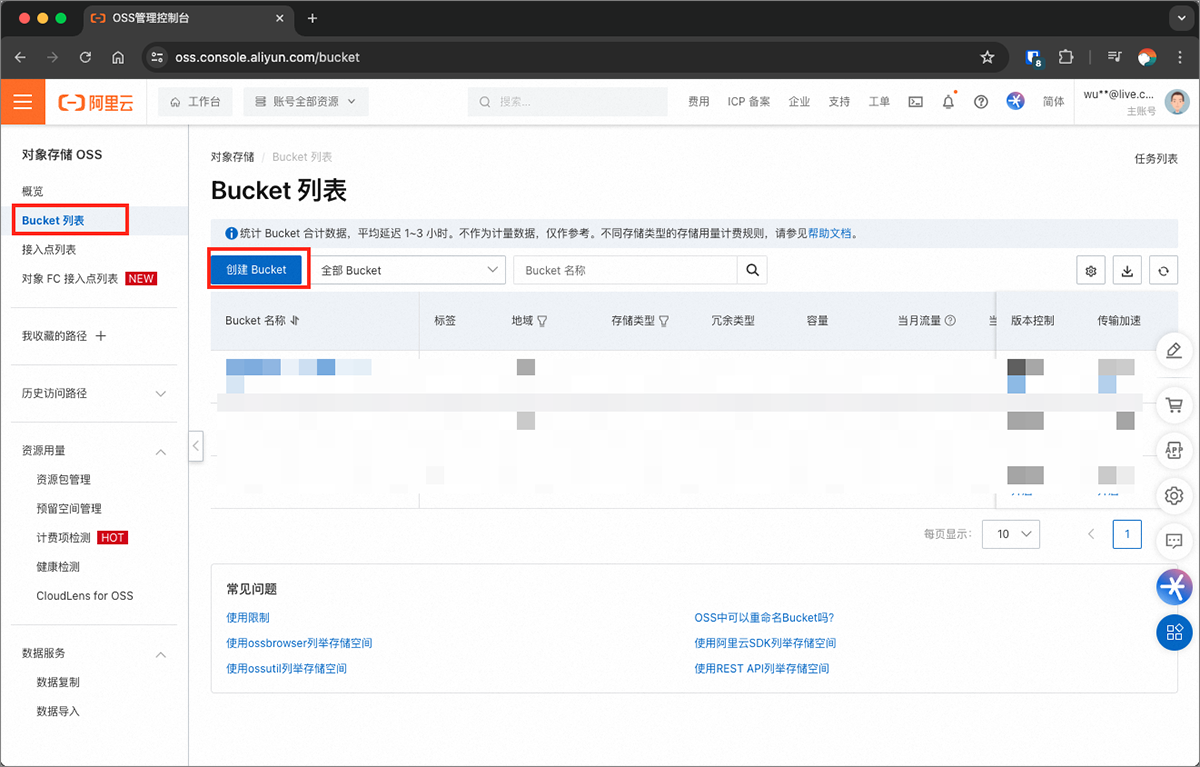
Task: Open the 地域 column filter
Action: point(543,321)
